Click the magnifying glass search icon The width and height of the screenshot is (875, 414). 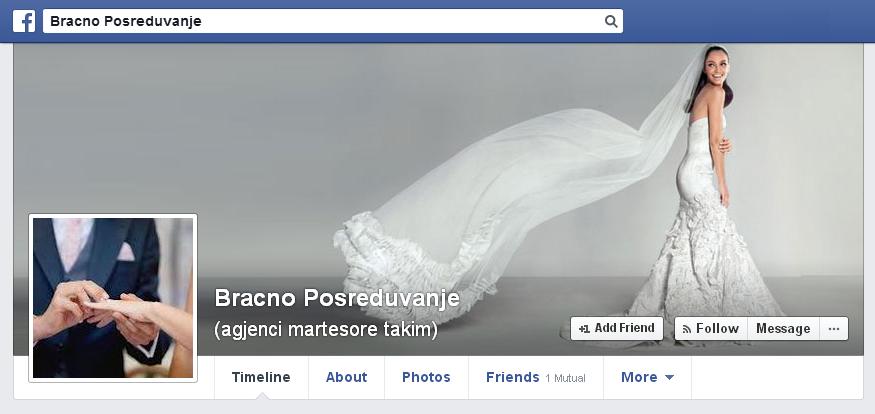[x=611, y=21]
